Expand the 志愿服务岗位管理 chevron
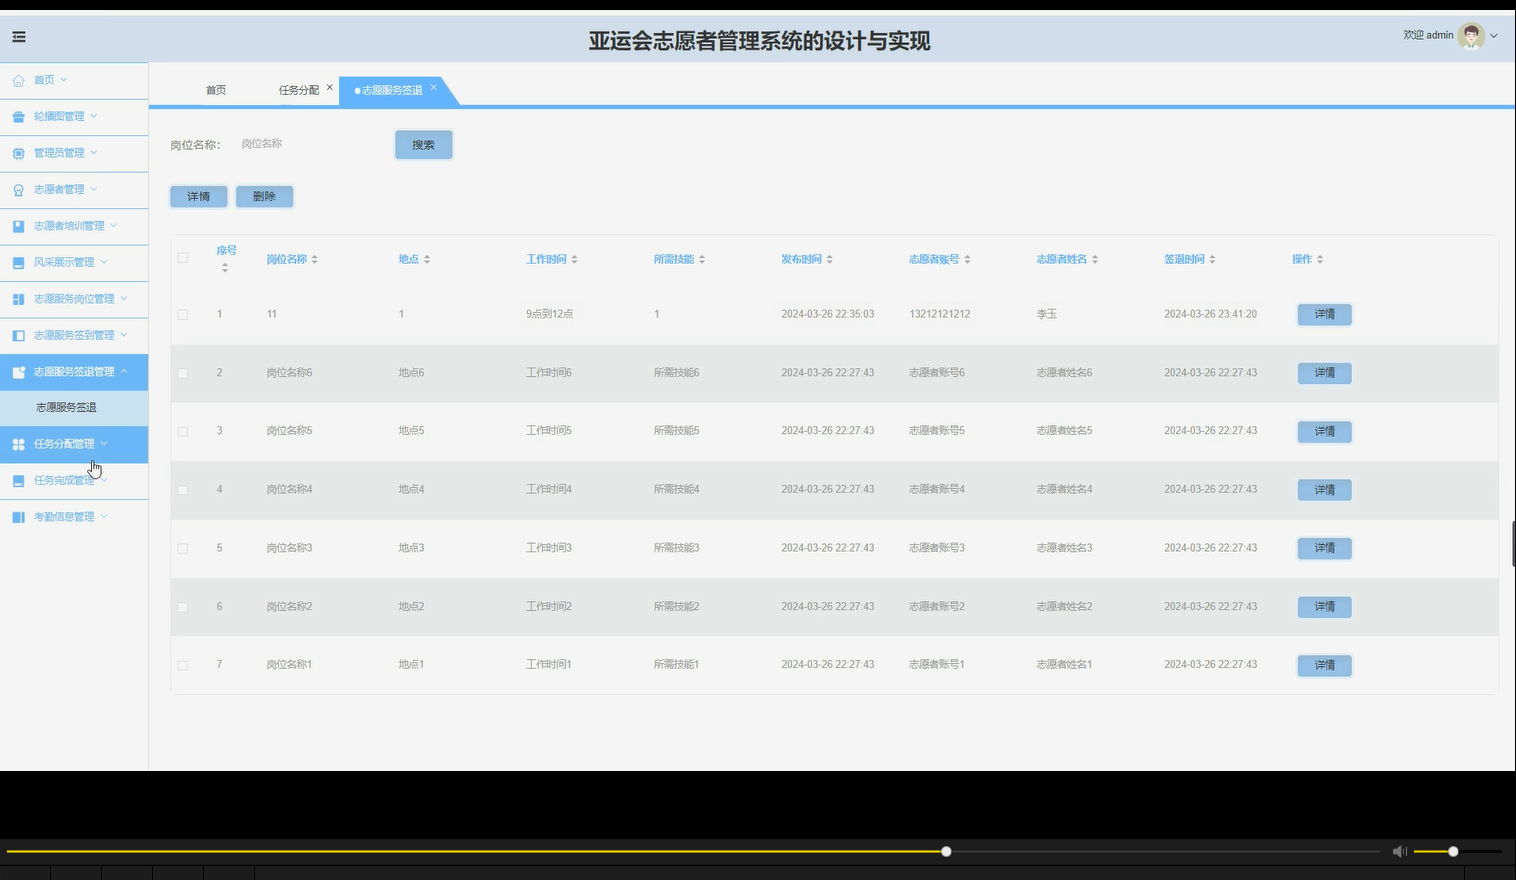Viewport: 1516px width, 880px height. (124, 298)
